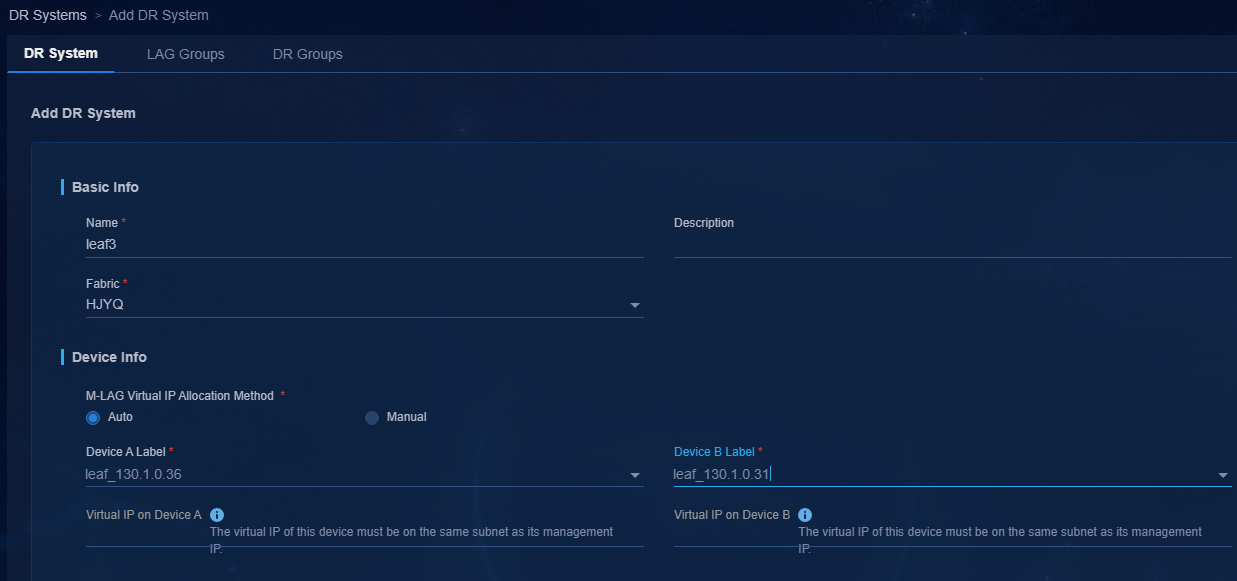Click the info icon beside Virtual IP on Device A
Viewport: 1237px width, 581px height.
click(x=217, y=515)
